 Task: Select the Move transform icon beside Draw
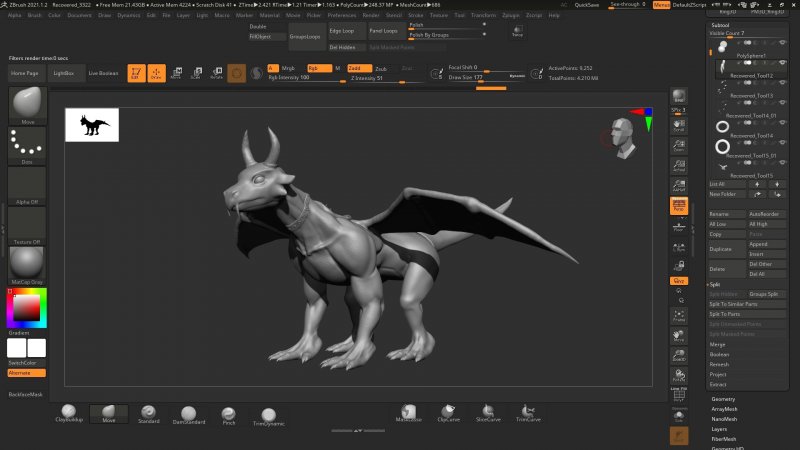(x=177, y=73)
